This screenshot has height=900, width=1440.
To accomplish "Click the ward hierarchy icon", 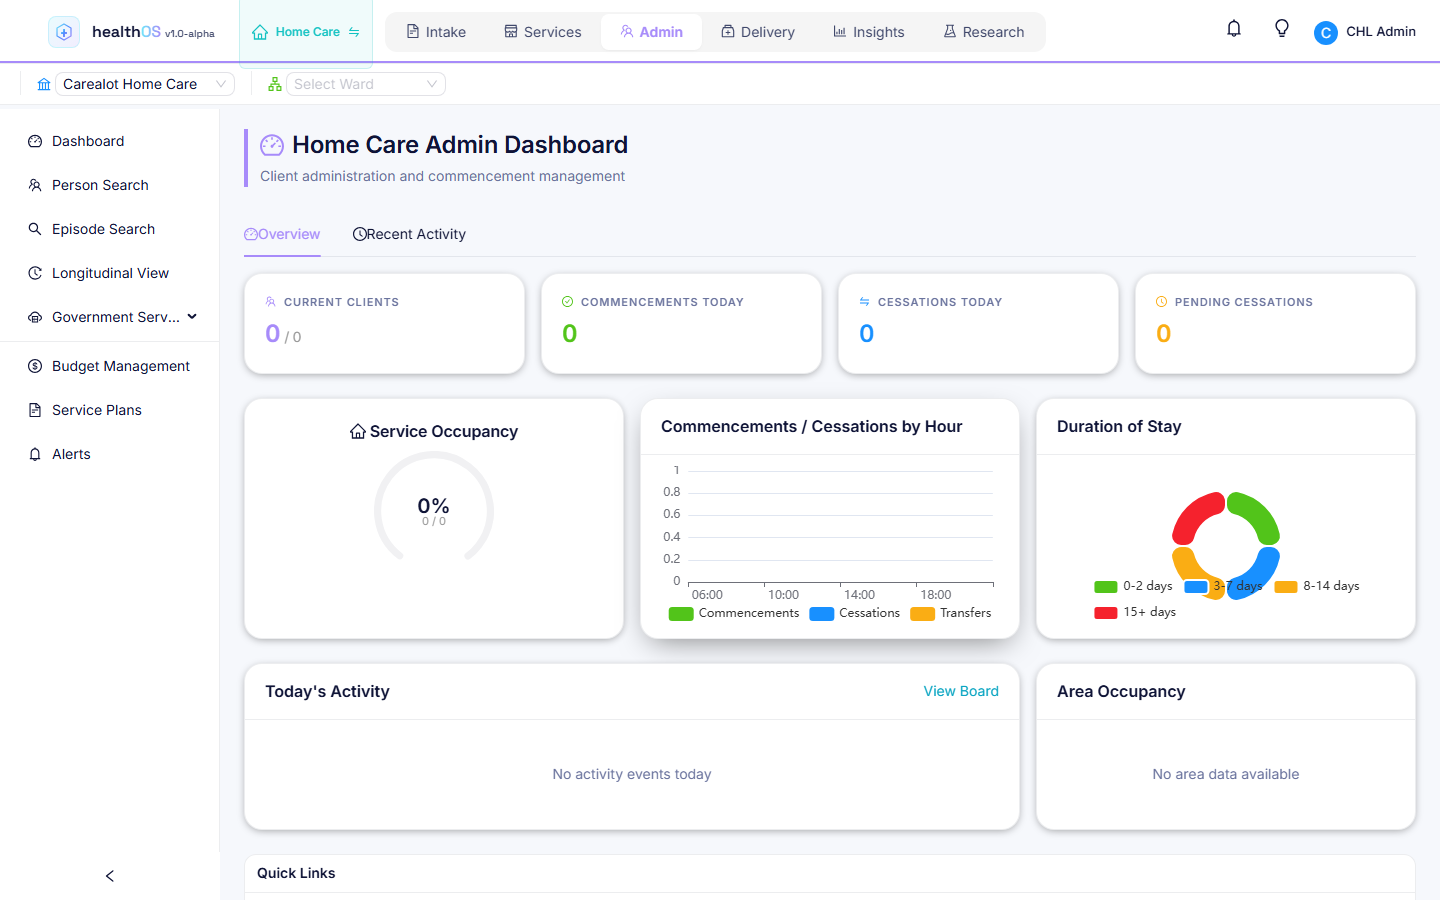I will 275,84.
